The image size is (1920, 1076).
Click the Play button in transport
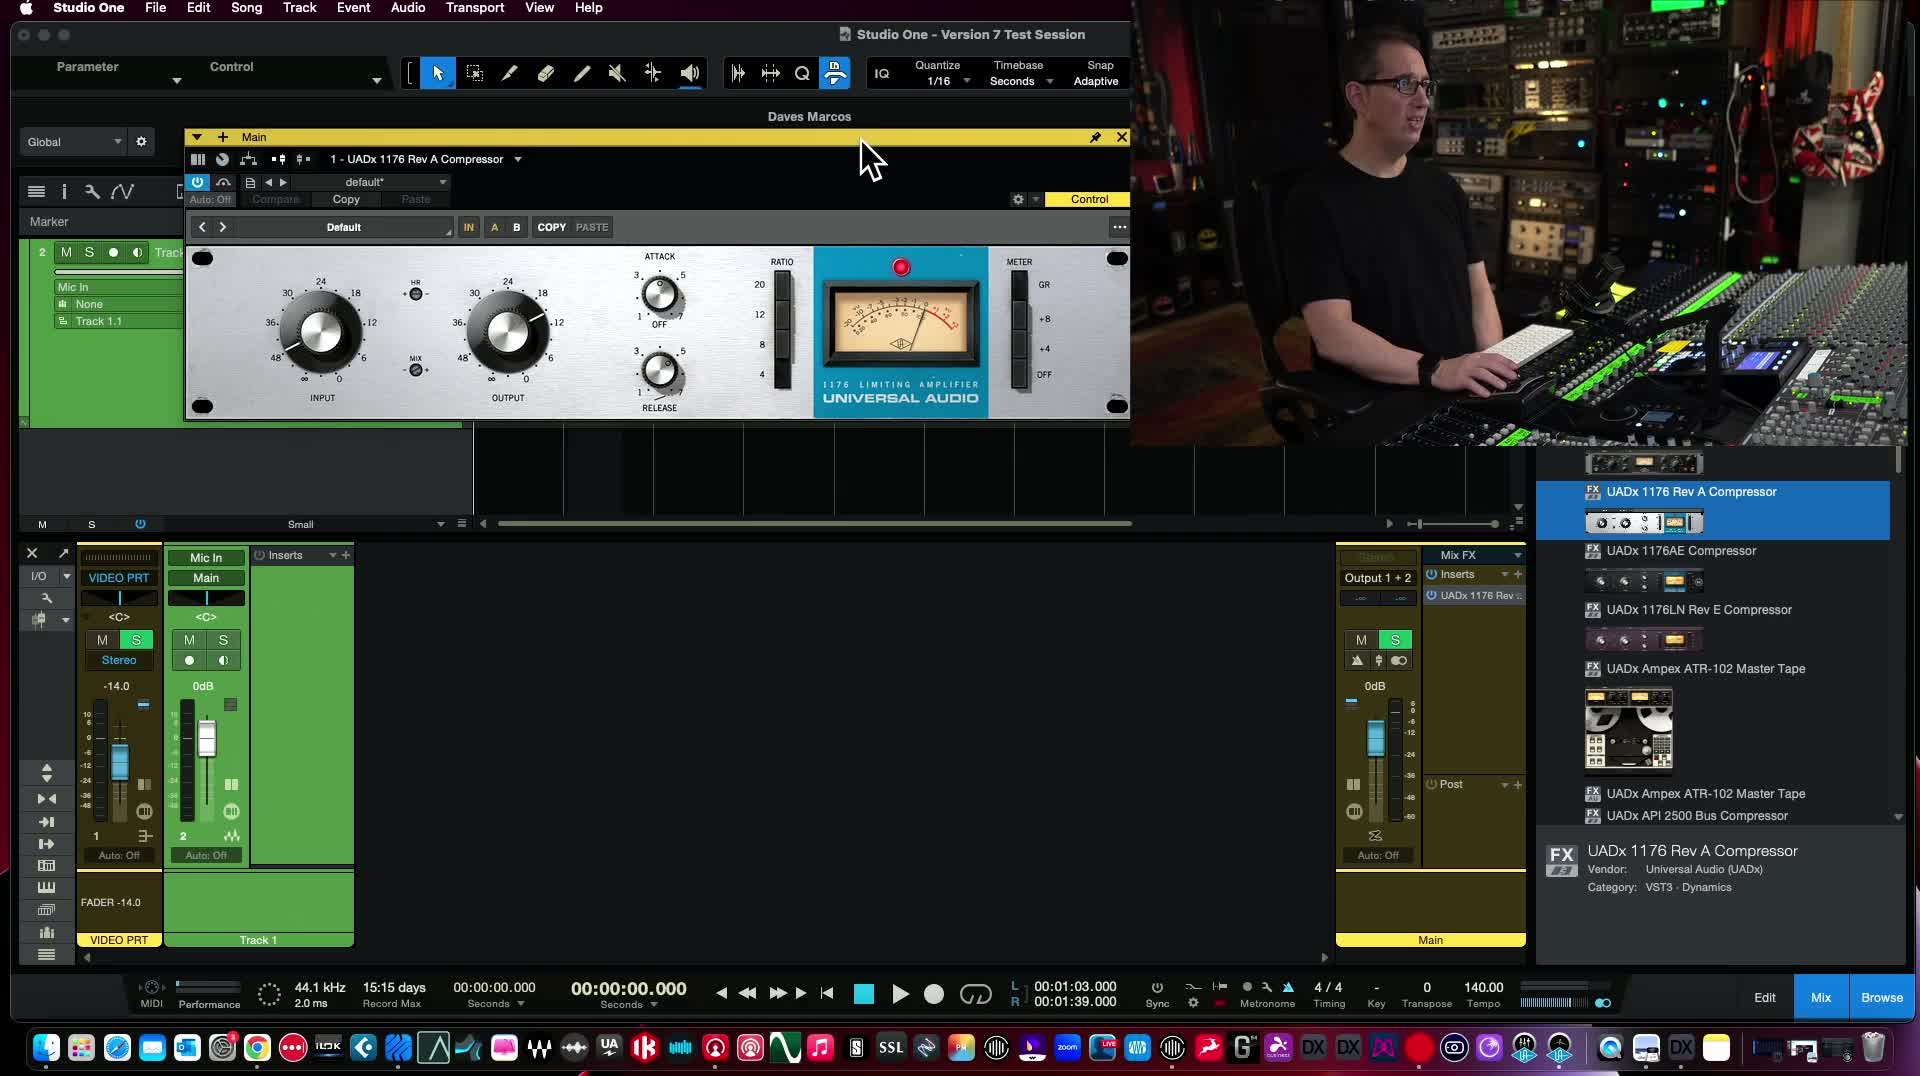(899, 994)
